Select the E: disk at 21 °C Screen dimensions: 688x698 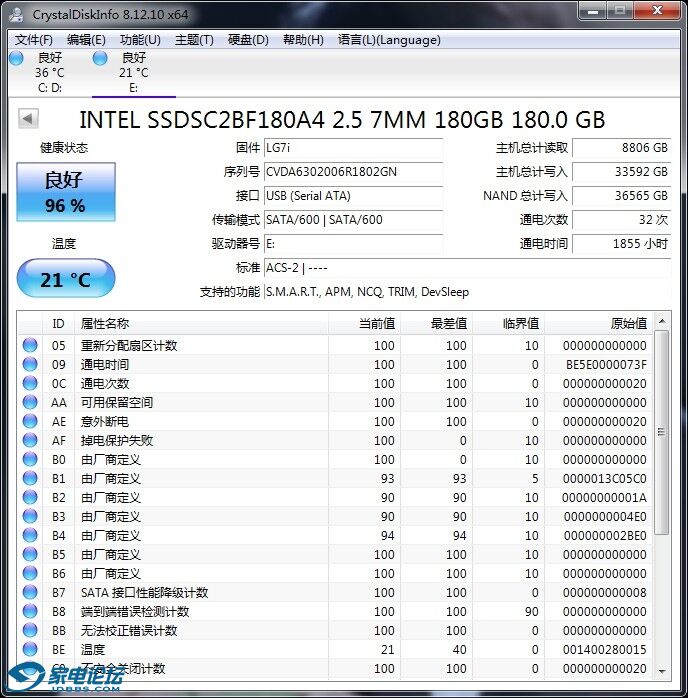click(x=134, y=73)
